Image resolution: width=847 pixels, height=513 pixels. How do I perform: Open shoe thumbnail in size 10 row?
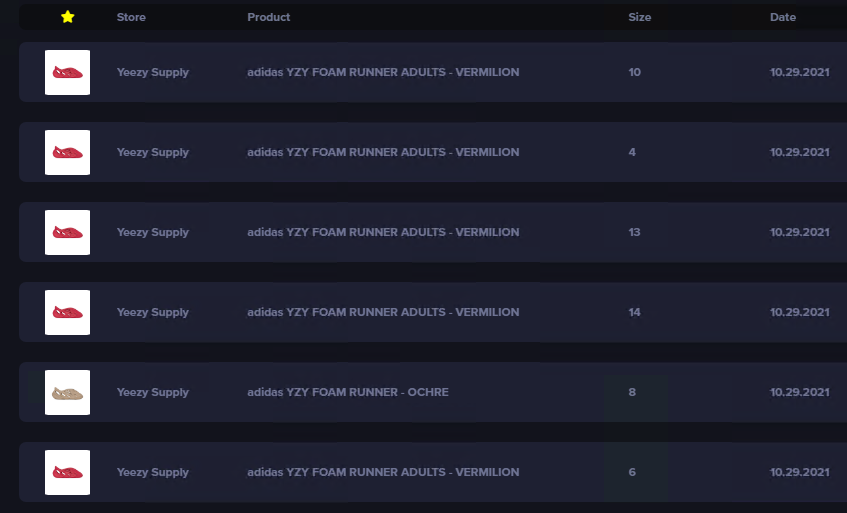point(68,72)
